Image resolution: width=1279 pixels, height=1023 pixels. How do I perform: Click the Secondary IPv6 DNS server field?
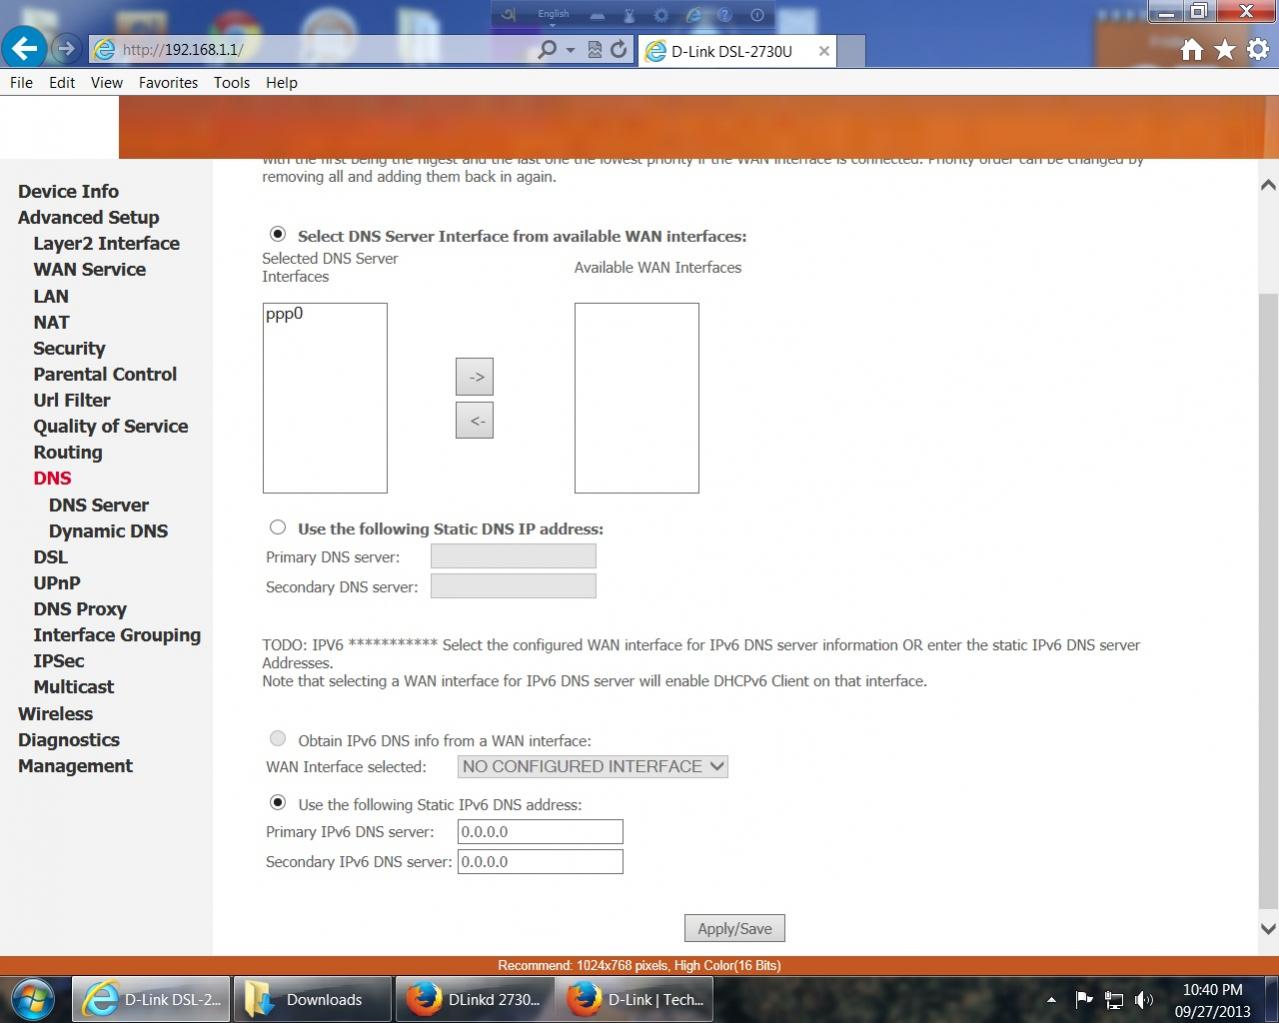(x=540, y=862)
